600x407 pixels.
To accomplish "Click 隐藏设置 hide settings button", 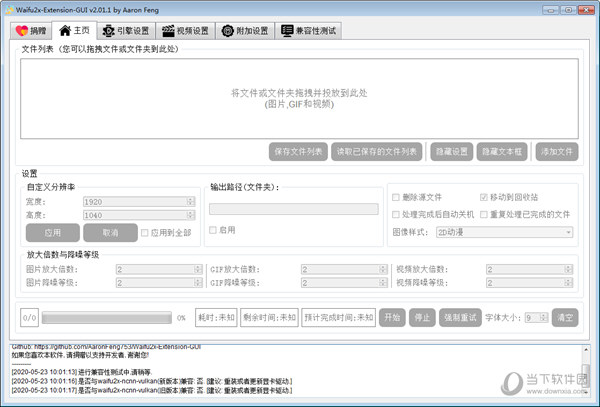I will click(452, 152).
